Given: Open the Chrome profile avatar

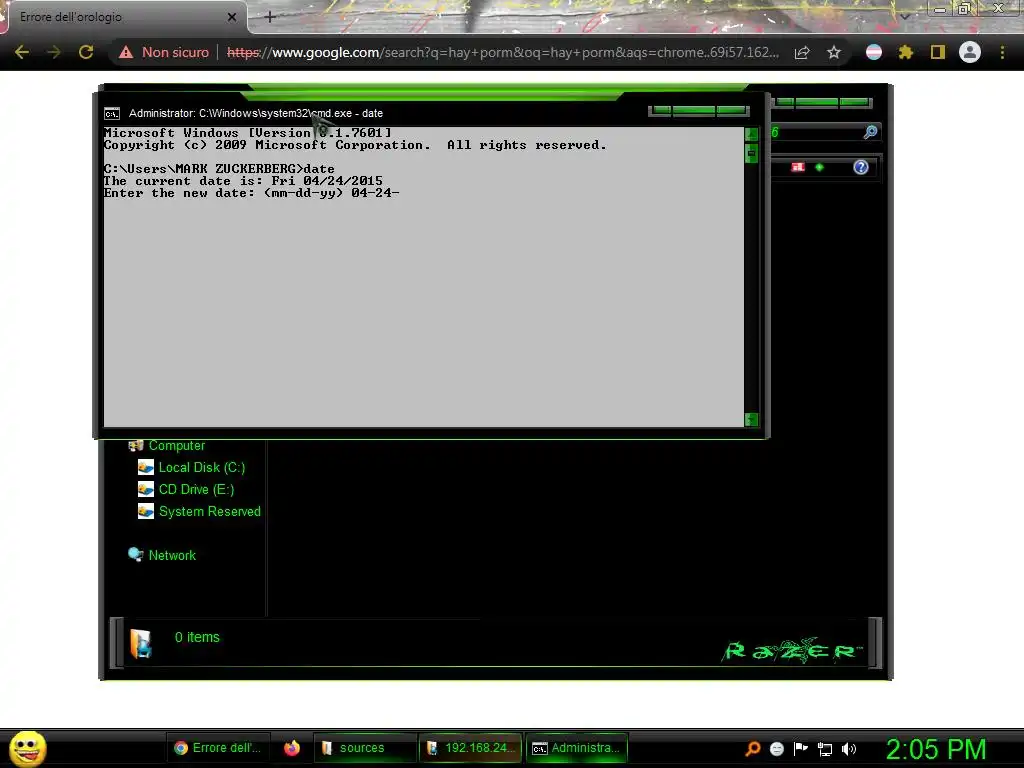Looking at the screenshot, I should [970, 52].
